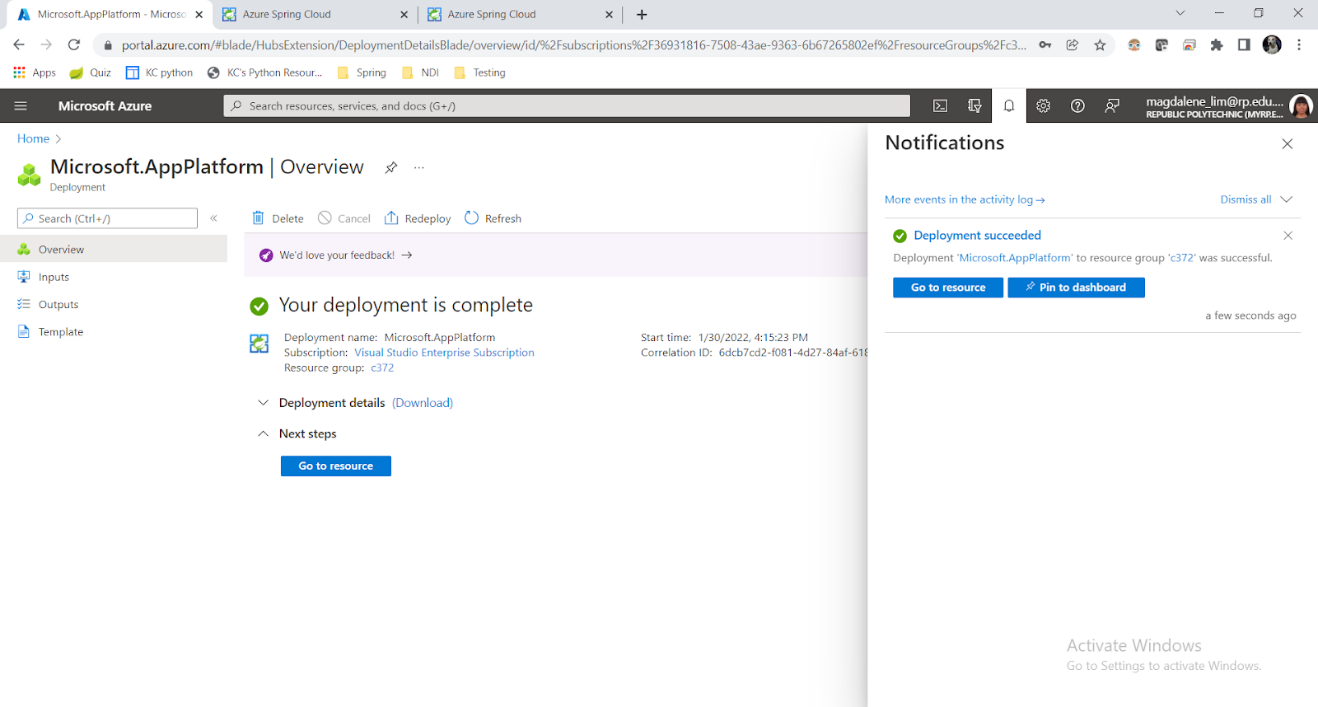The height and width of the screenshot is (707, 1318).
Task: Open the portal Settings gear icon
Action: 1043,105
